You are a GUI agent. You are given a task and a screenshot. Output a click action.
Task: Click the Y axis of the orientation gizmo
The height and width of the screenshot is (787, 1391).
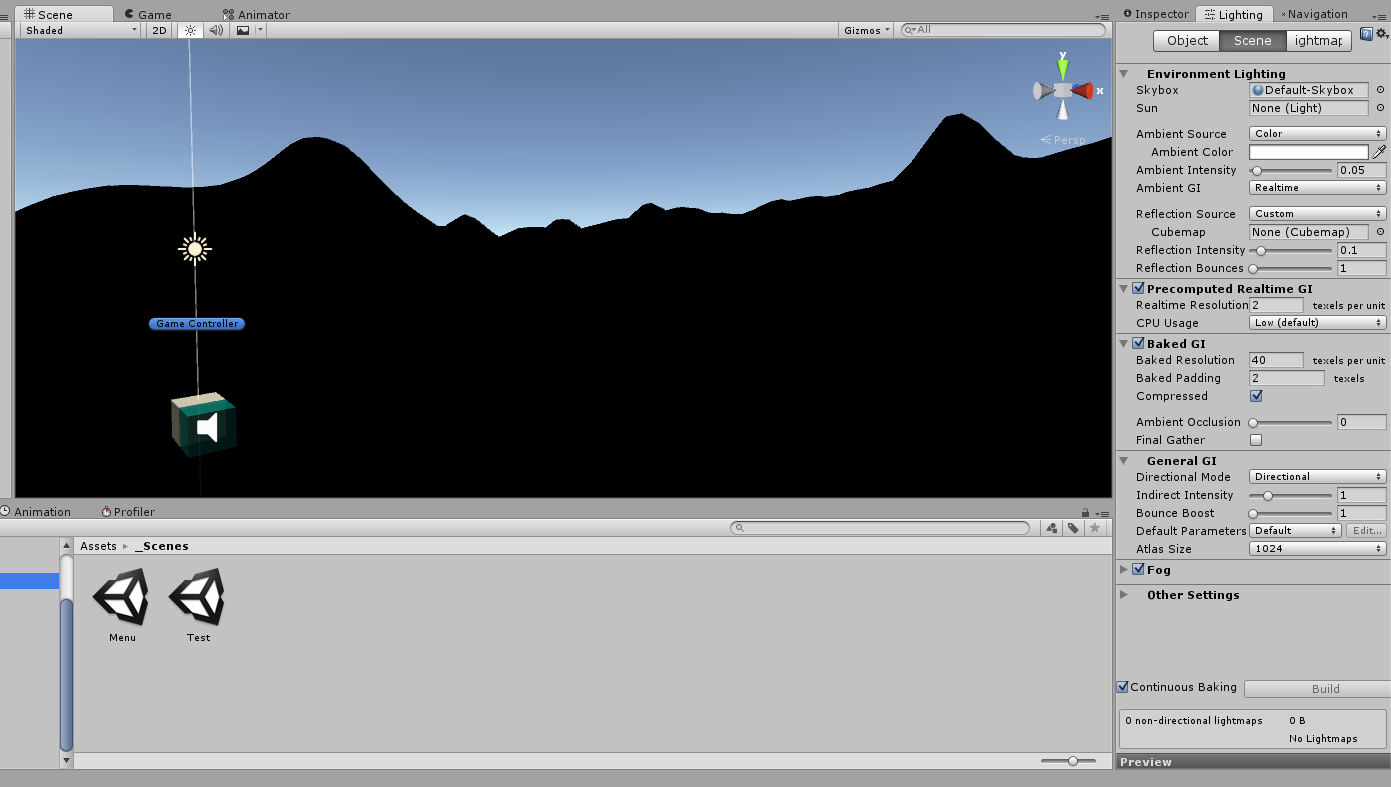tap(1062, 67)
